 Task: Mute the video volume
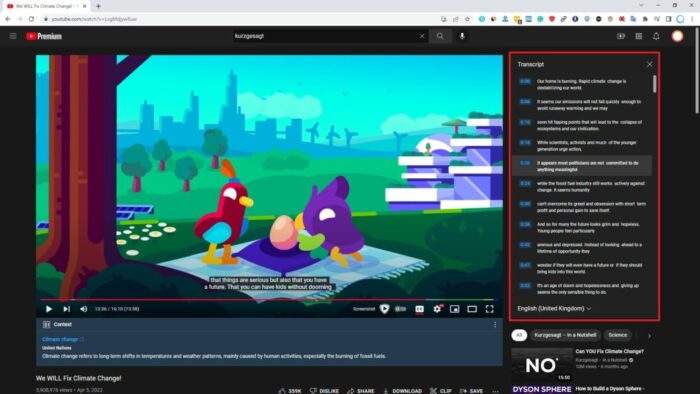[x=83, y=309]
